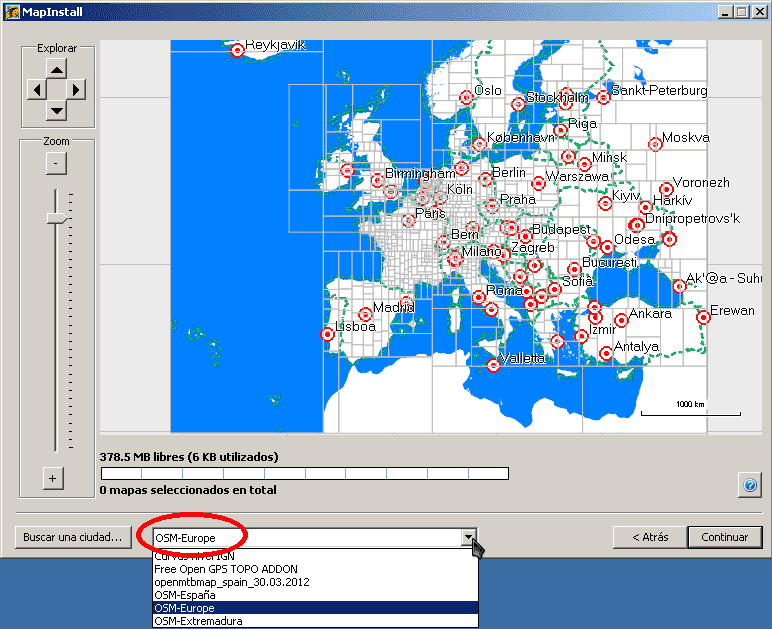Image resolution: width=772 pixels, height=629 pixels.
Task: Click the Erewan marker on the map
Action: click(703, 317)
